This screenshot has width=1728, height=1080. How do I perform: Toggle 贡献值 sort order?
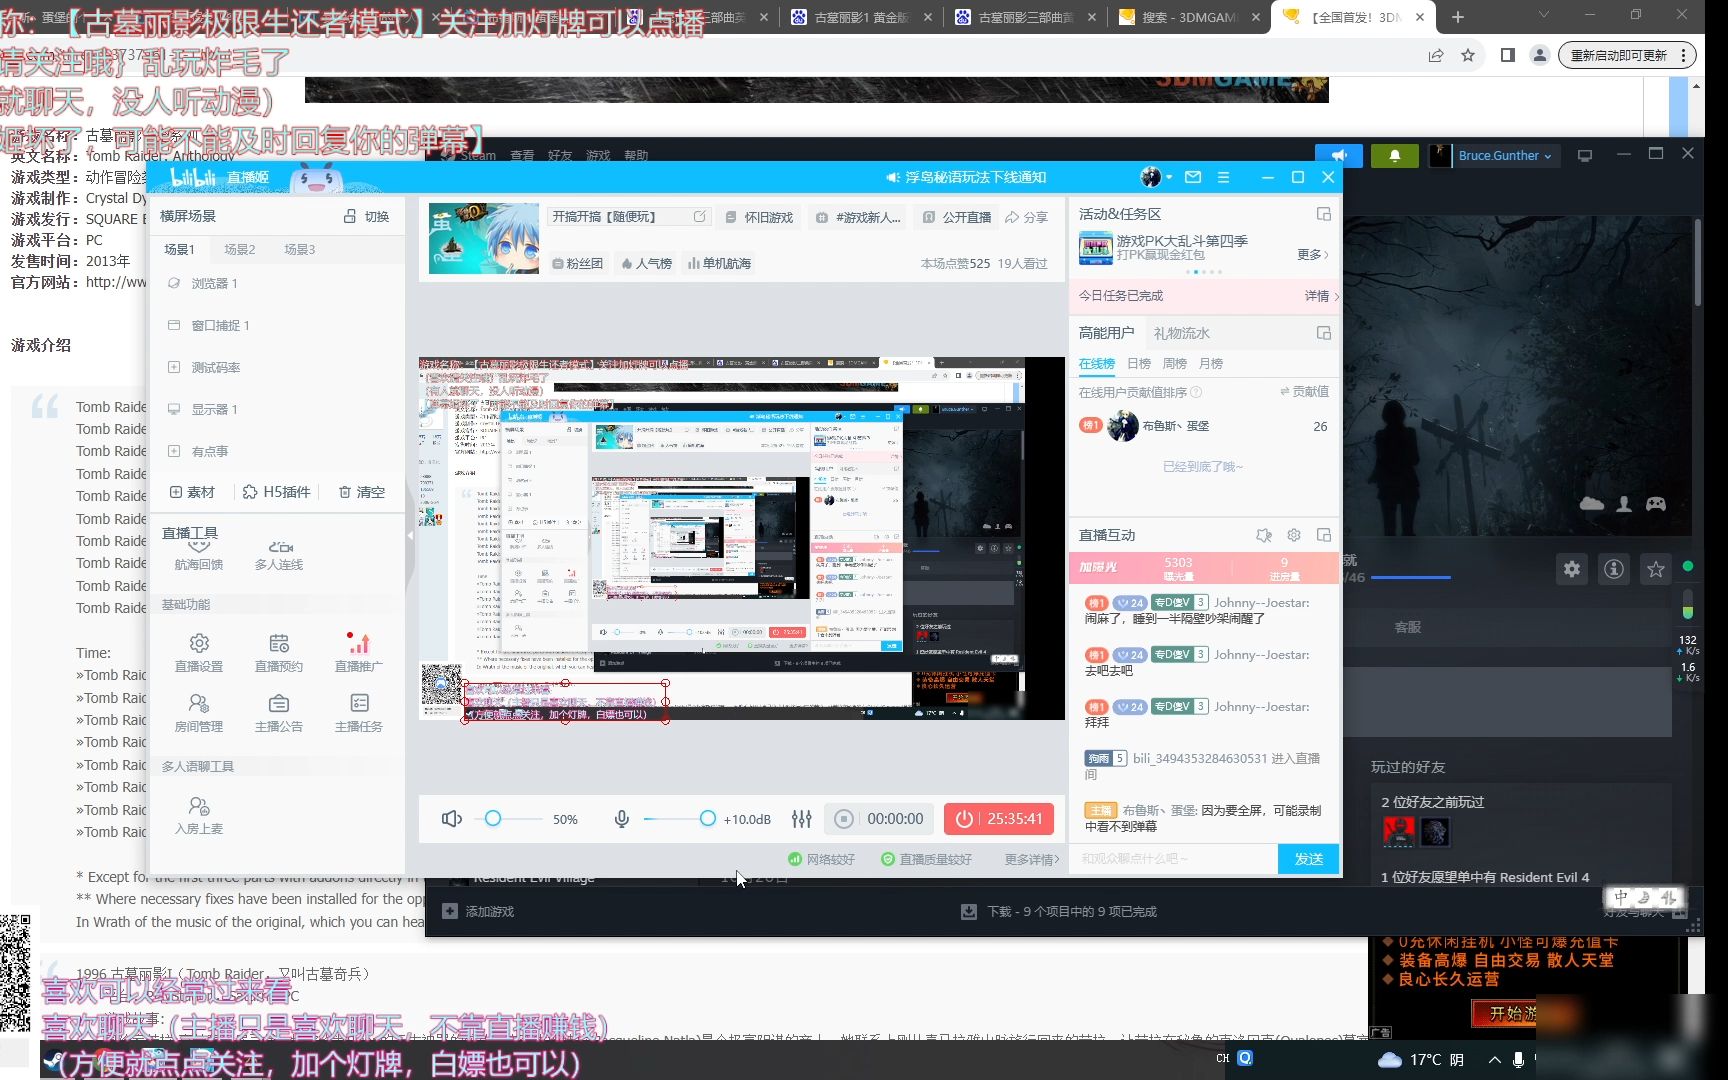[1304, 392]
